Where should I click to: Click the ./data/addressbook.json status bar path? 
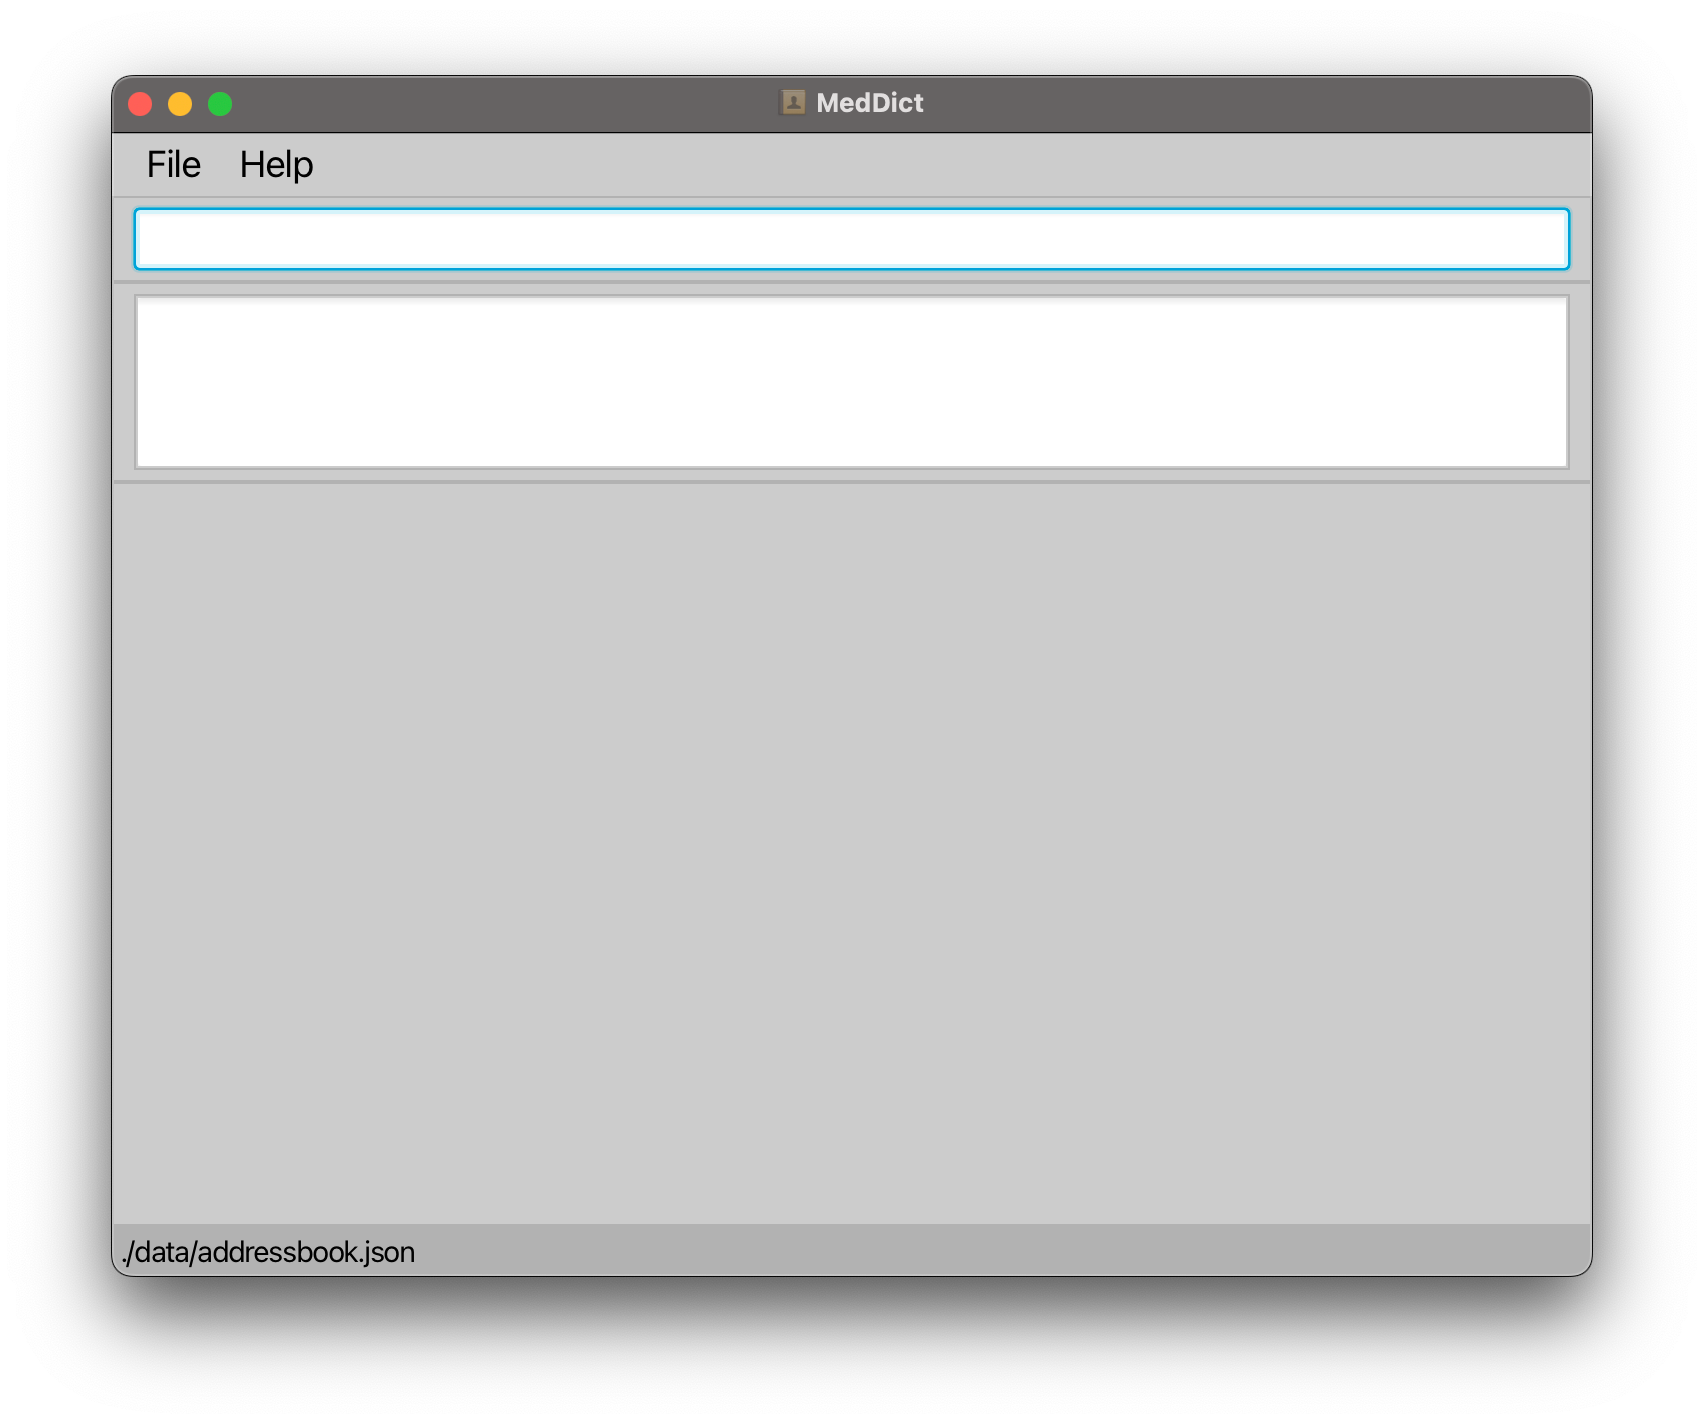pyautogui.click(x=268, y=1252)
